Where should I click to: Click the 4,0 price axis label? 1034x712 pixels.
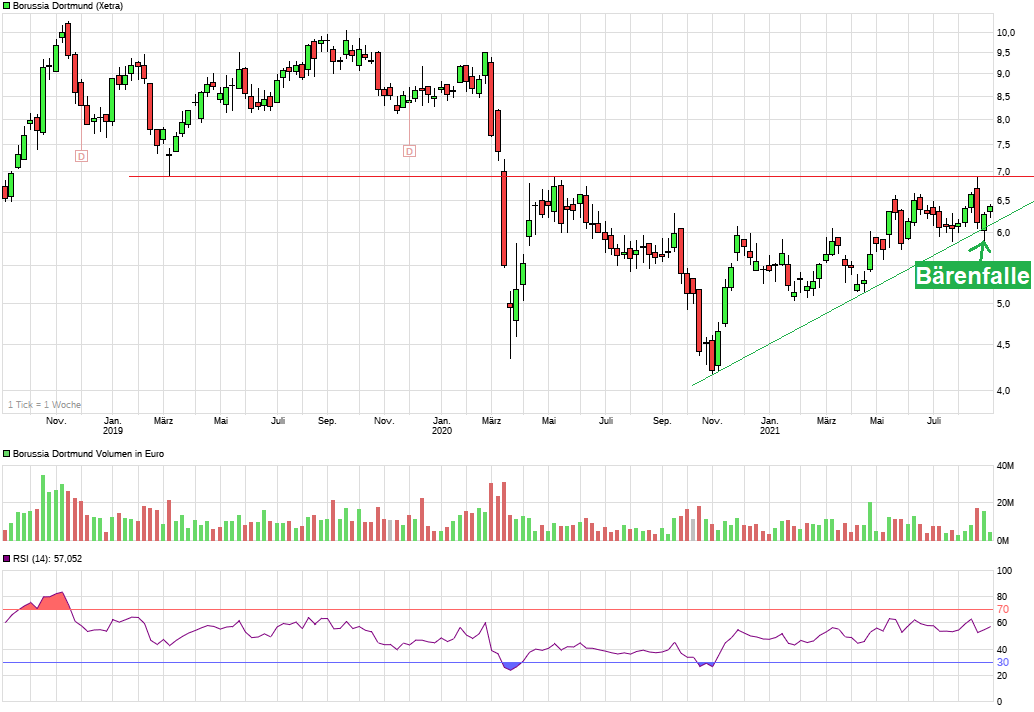point(1003,391)
